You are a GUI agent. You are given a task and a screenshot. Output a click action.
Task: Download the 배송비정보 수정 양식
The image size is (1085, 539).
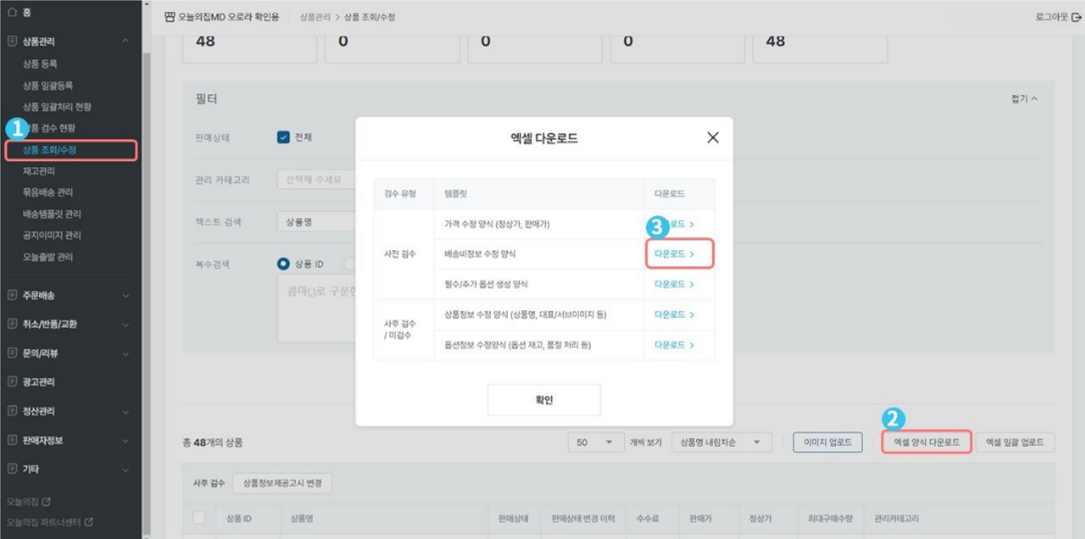pyautogui.click(x=674, y=254)
